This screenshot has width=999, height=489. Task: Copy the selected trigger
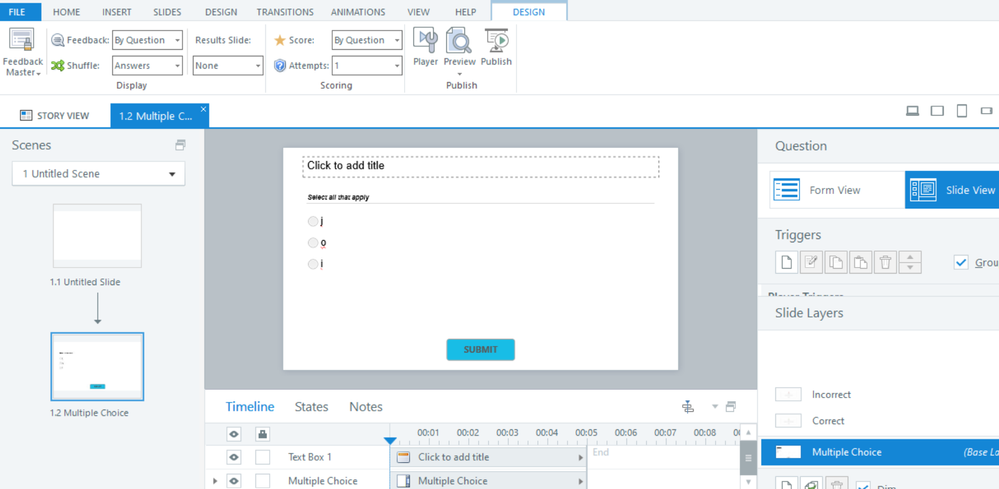pyautogui.click(x=836, y=262)
